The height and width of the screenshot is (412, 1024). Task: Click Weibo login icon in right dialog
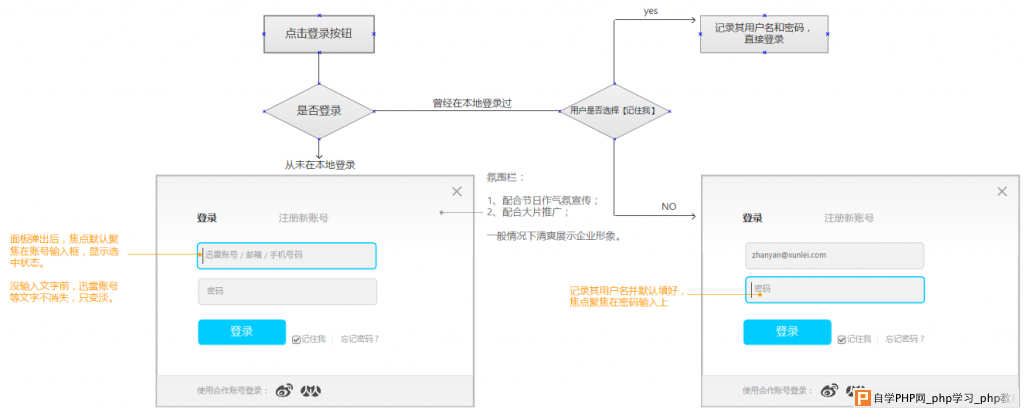tap(830, 390)
